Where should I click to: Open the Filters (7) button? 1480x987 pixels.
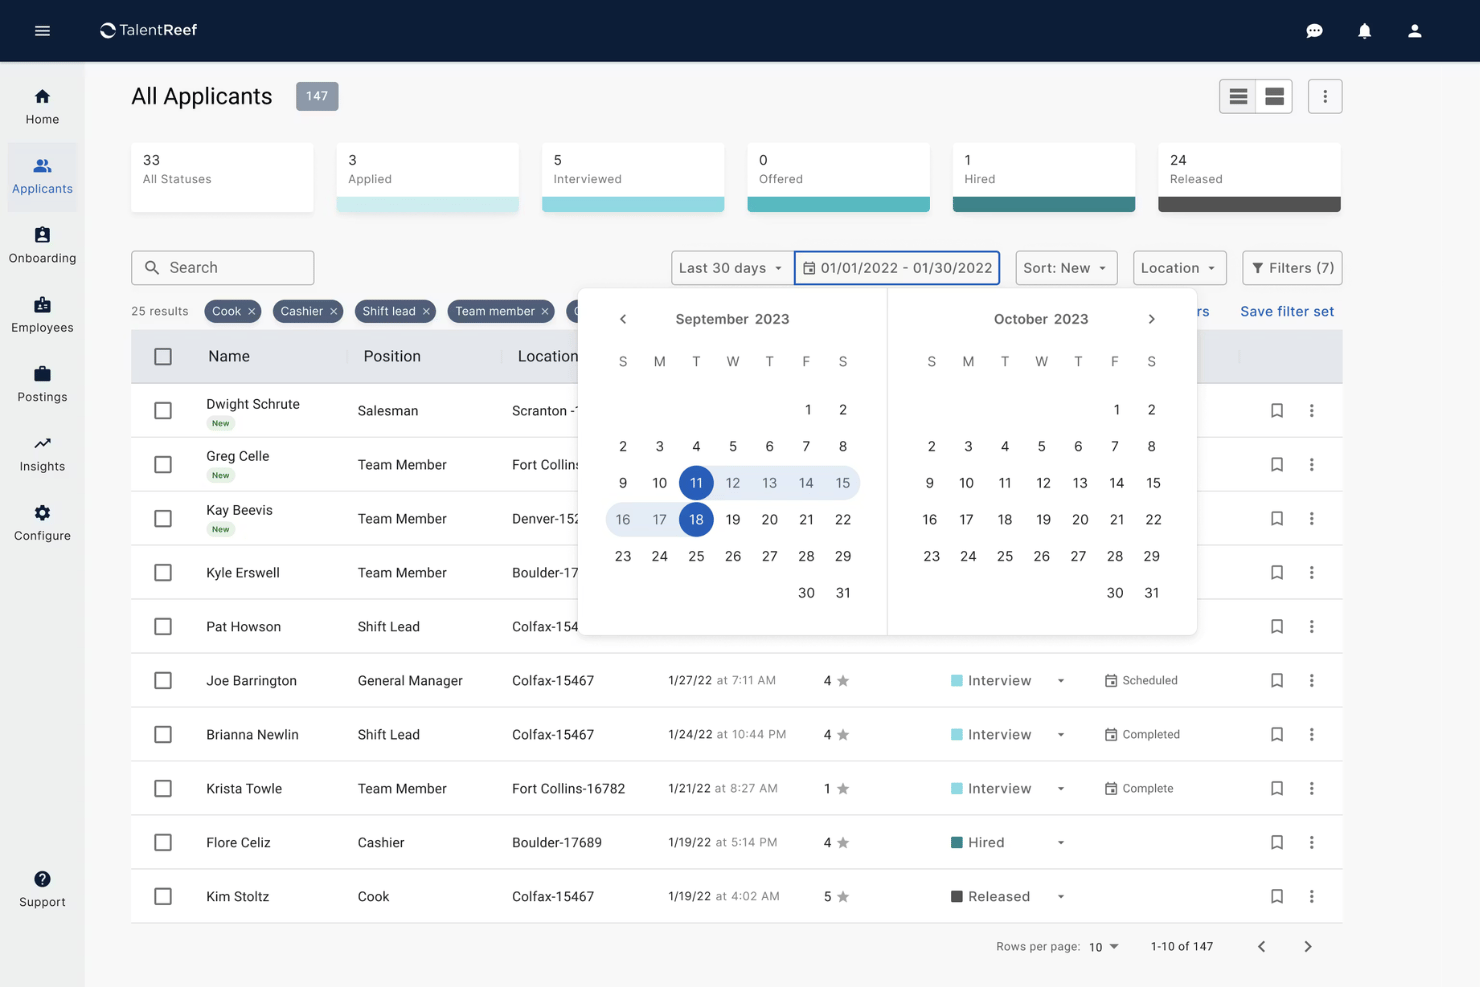(x=1292, y=268)
